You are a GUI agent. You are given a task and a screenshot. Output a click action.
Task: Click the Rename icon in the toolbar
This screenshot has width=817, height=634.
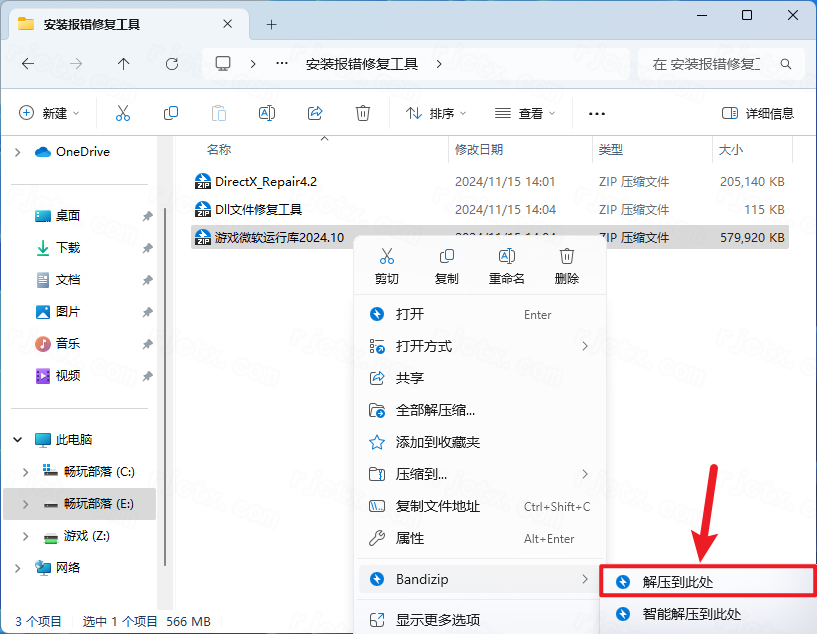tap(267, 113)
